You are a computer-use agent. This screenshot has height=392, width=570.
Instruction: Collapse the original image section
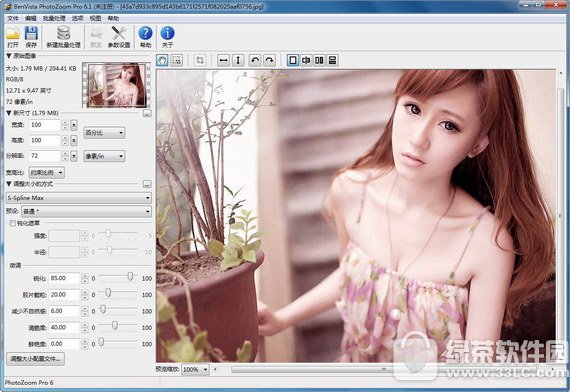point(9,56)
